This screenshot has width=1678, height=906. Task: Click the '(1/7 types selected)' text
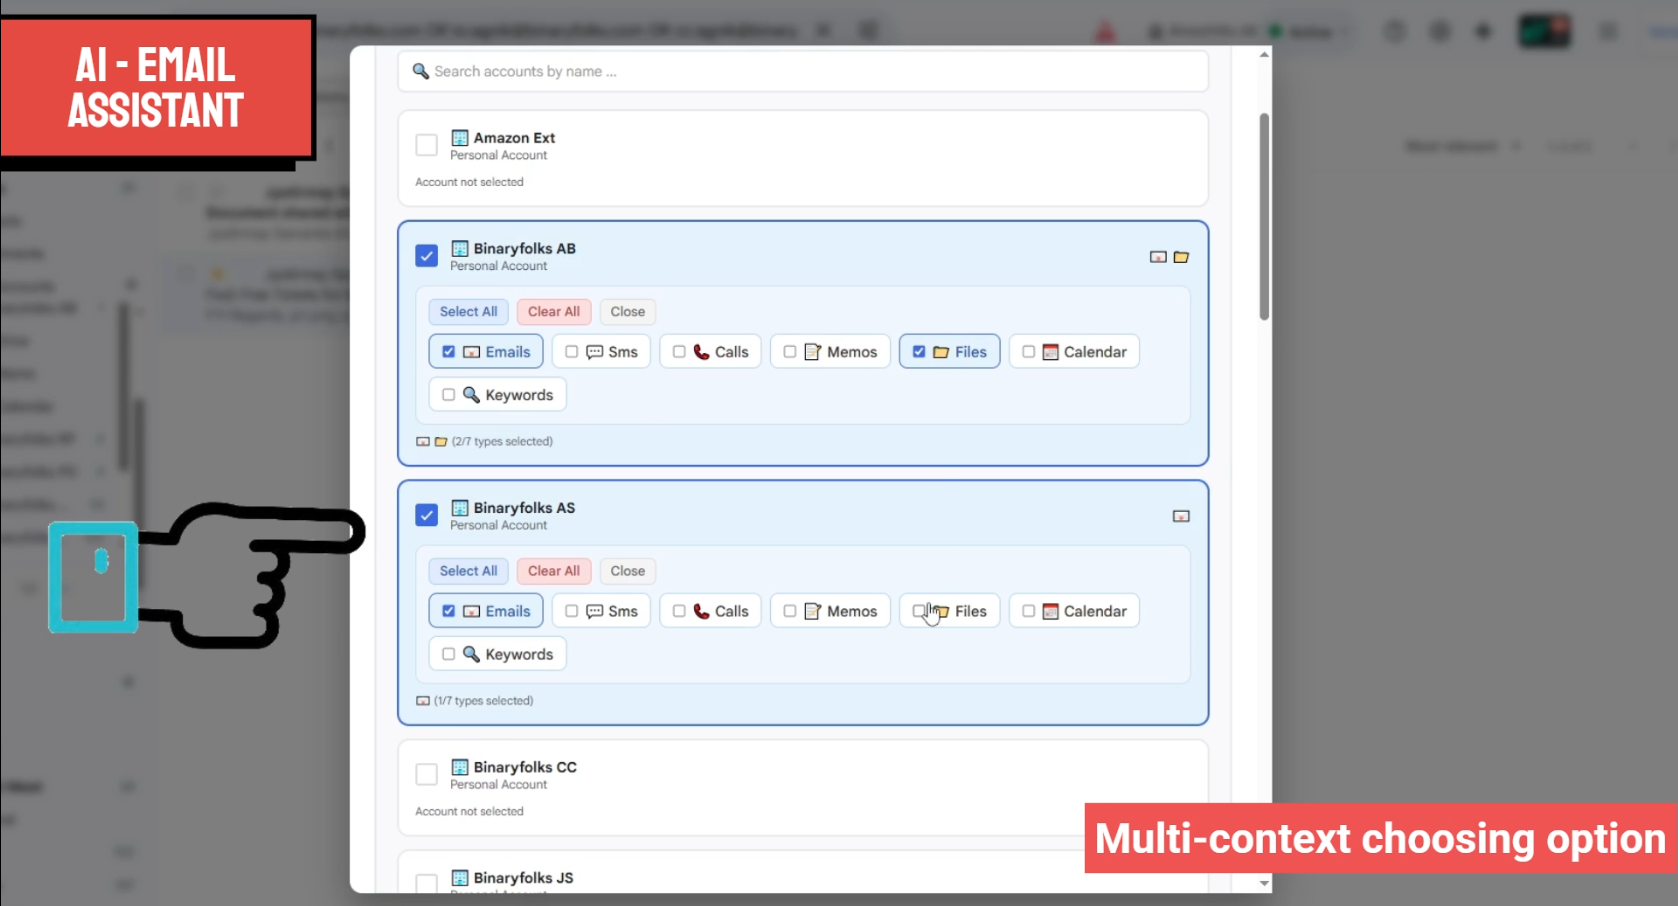coord(483,701)
